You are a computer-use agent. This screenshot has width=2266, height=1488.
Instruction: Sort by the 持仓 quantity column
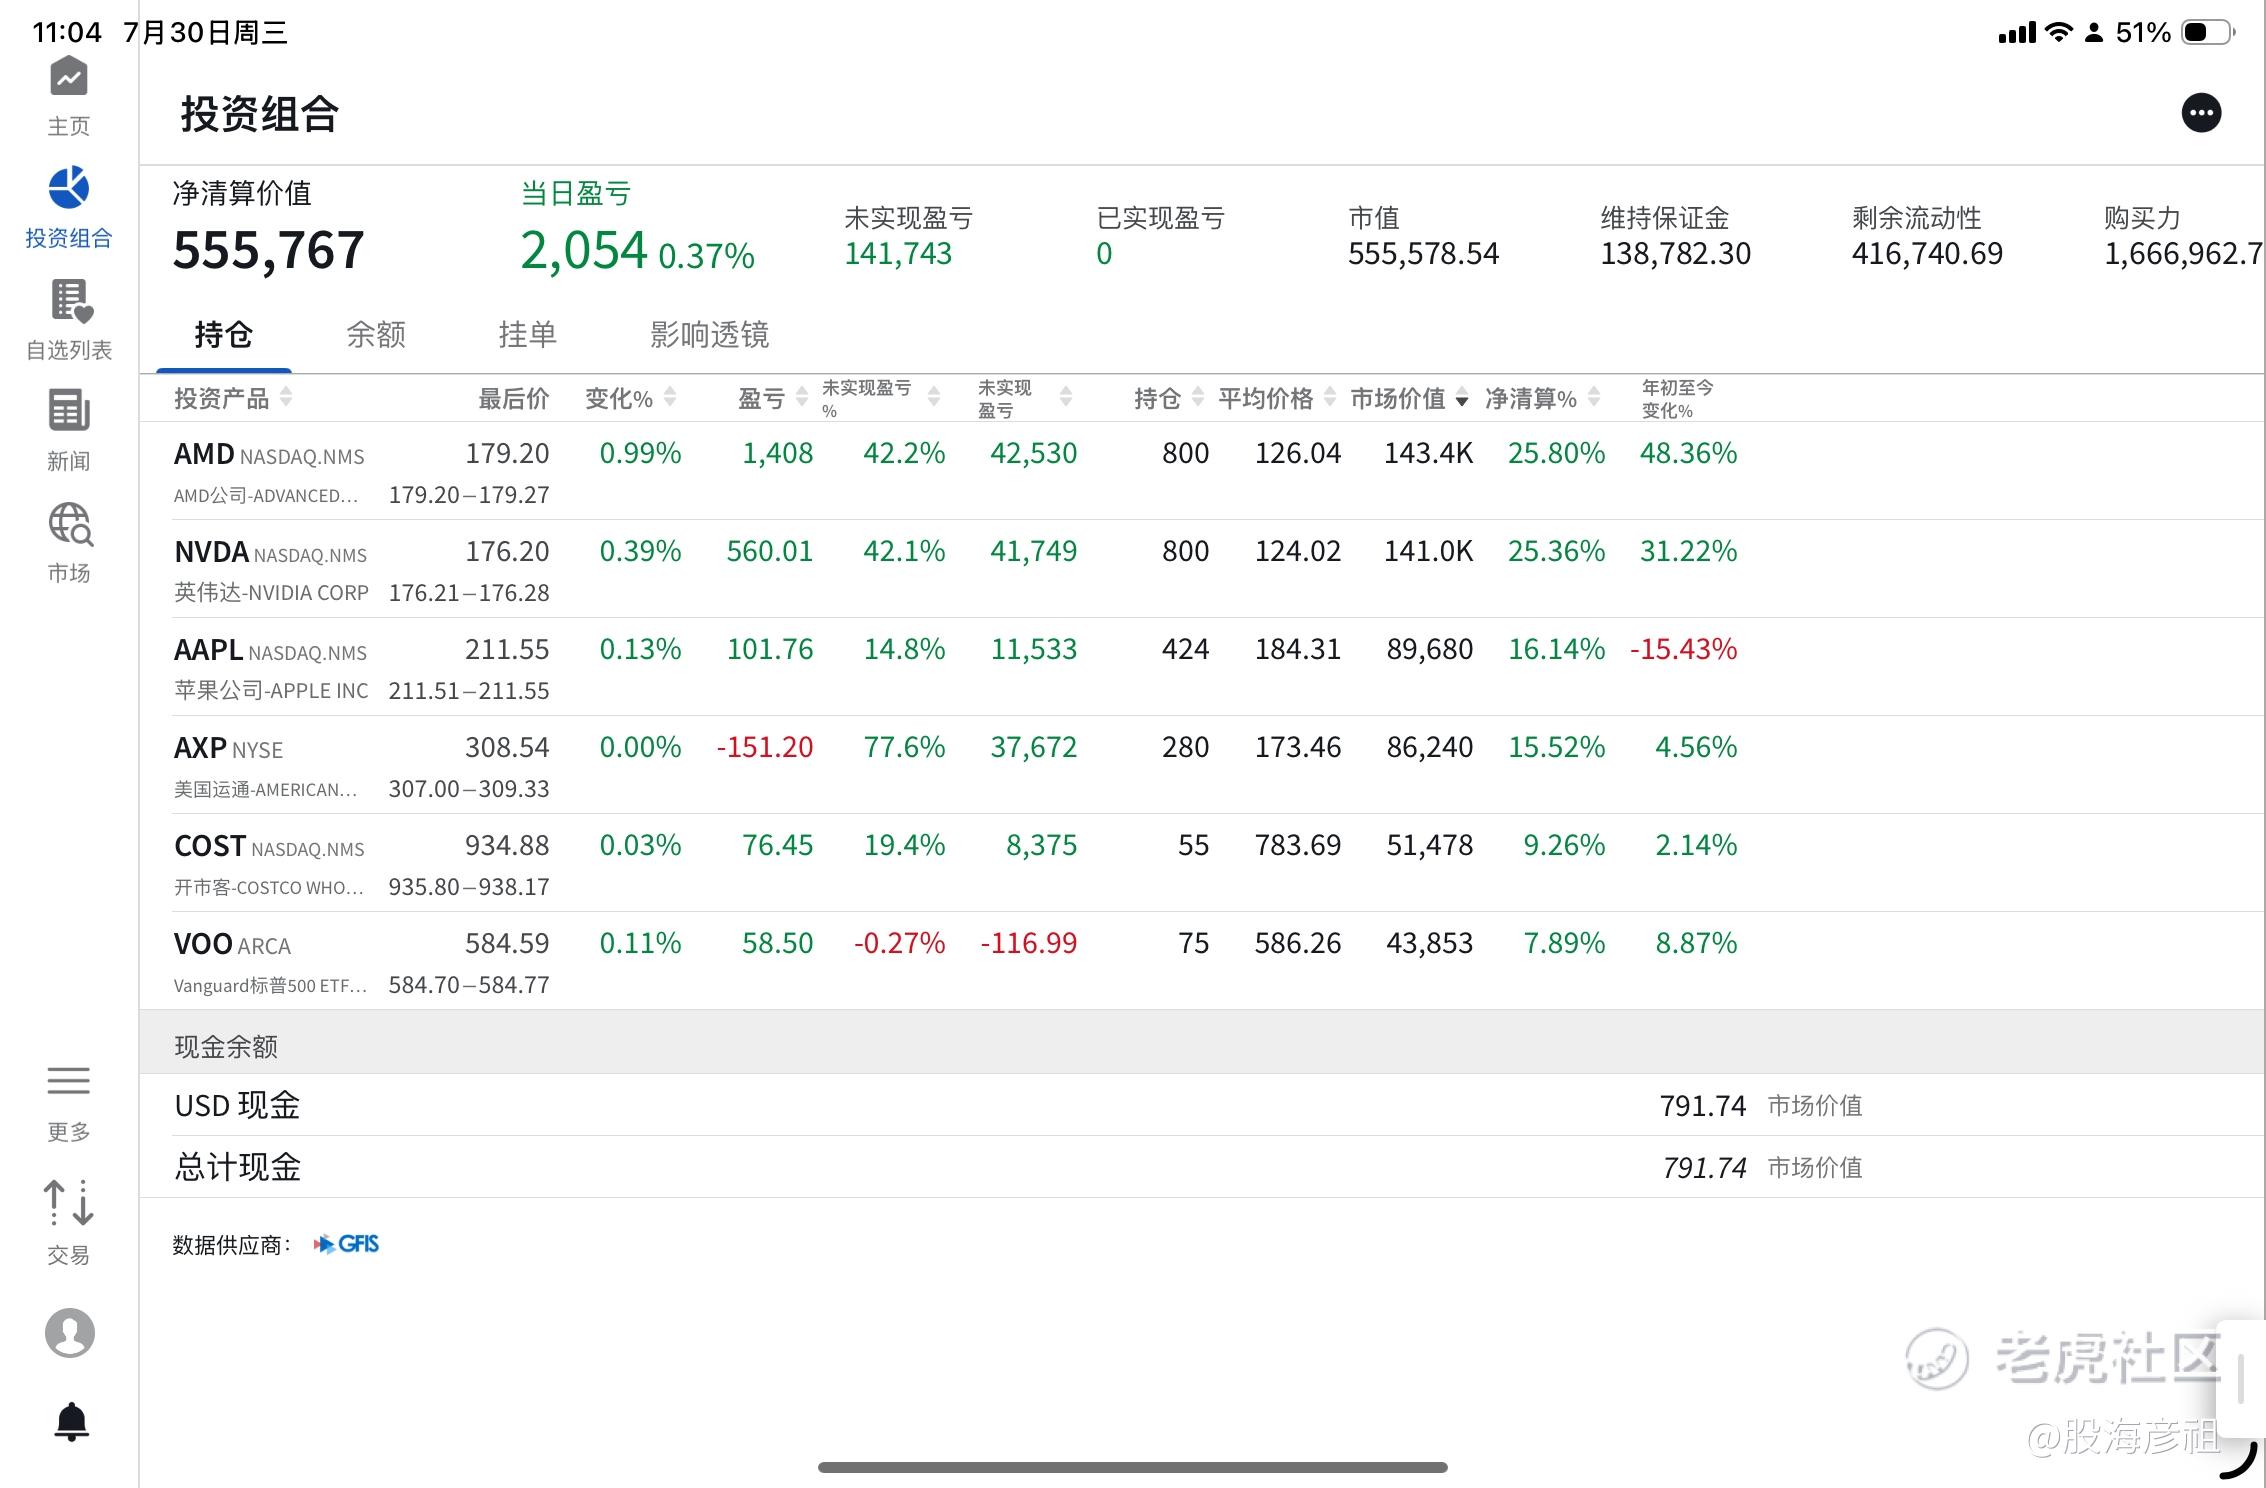pyautogui.click(x=1168, y=398)
